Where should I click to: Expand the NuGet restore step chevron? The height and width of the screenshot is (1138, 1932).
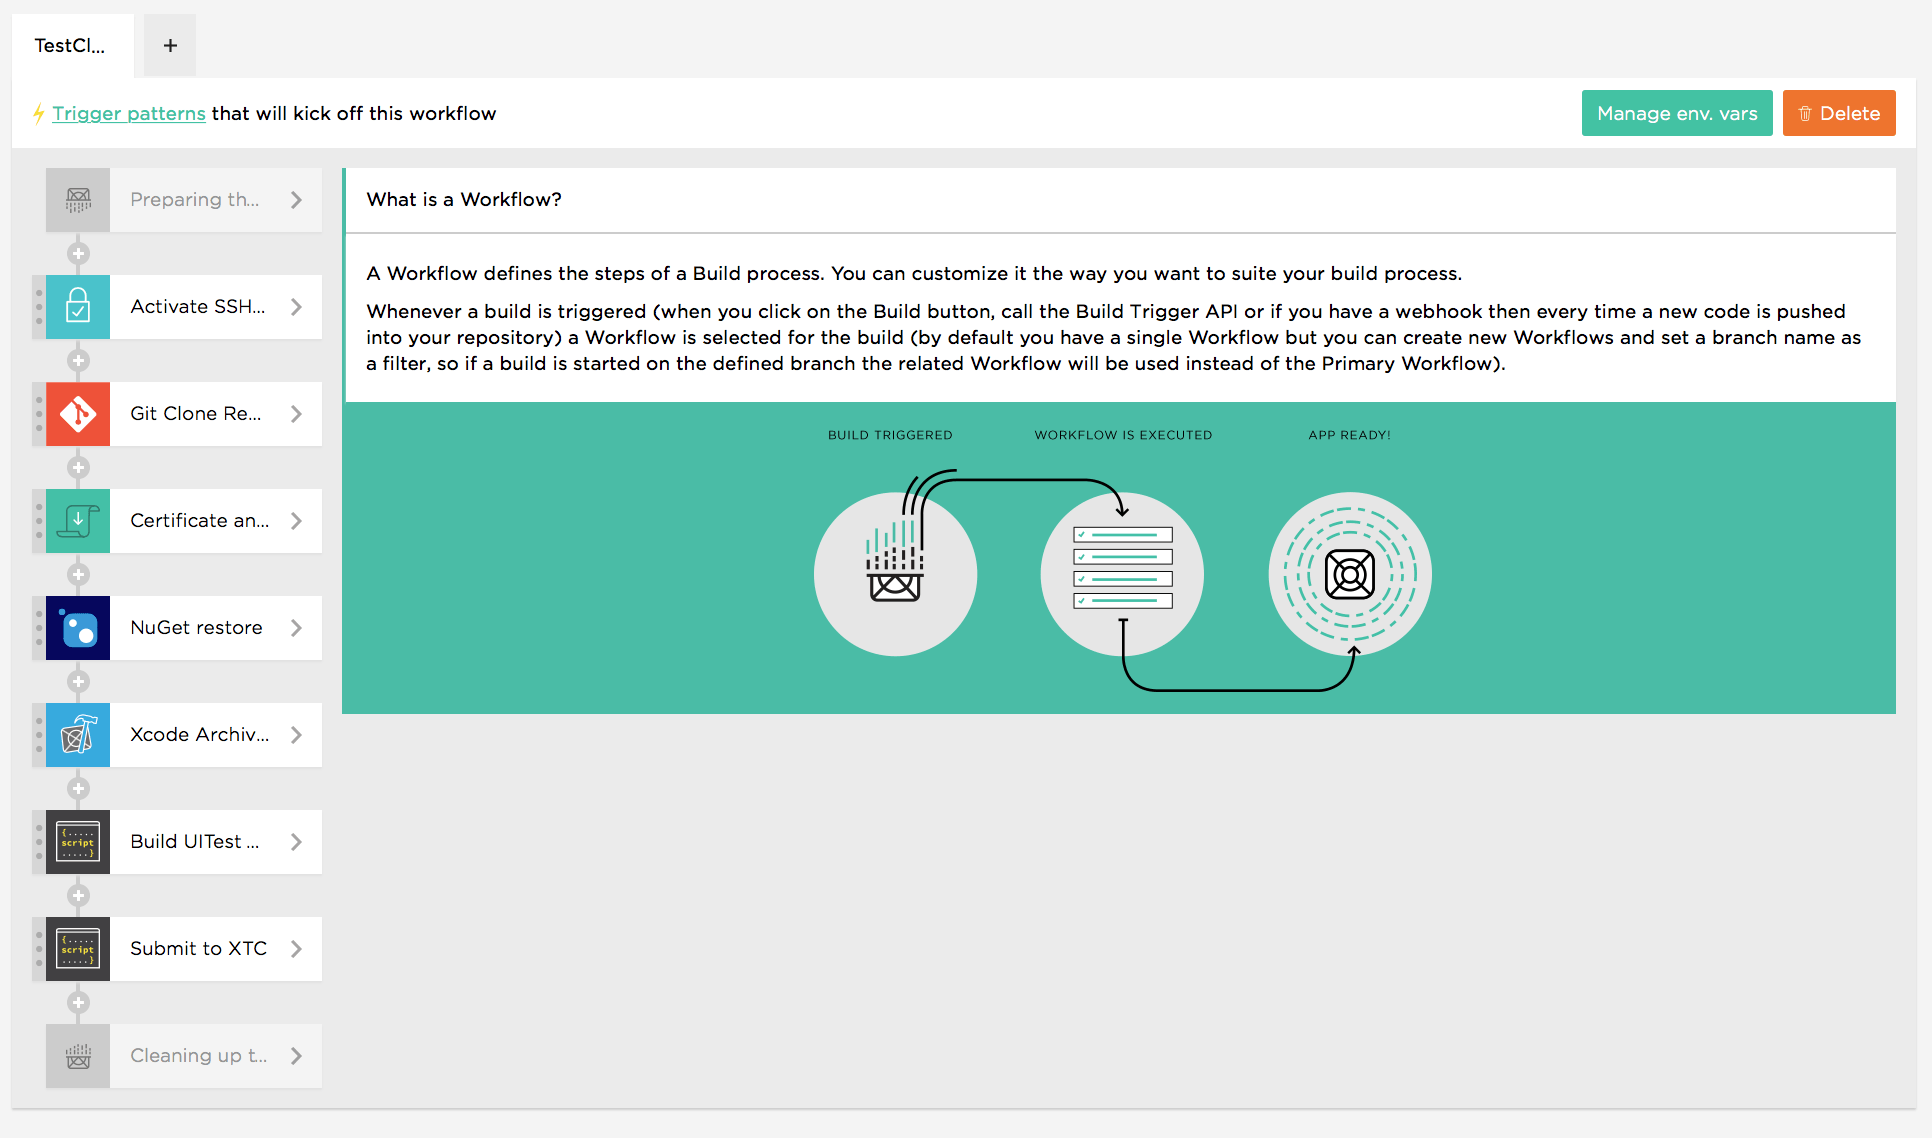click(x=296, y=628)
